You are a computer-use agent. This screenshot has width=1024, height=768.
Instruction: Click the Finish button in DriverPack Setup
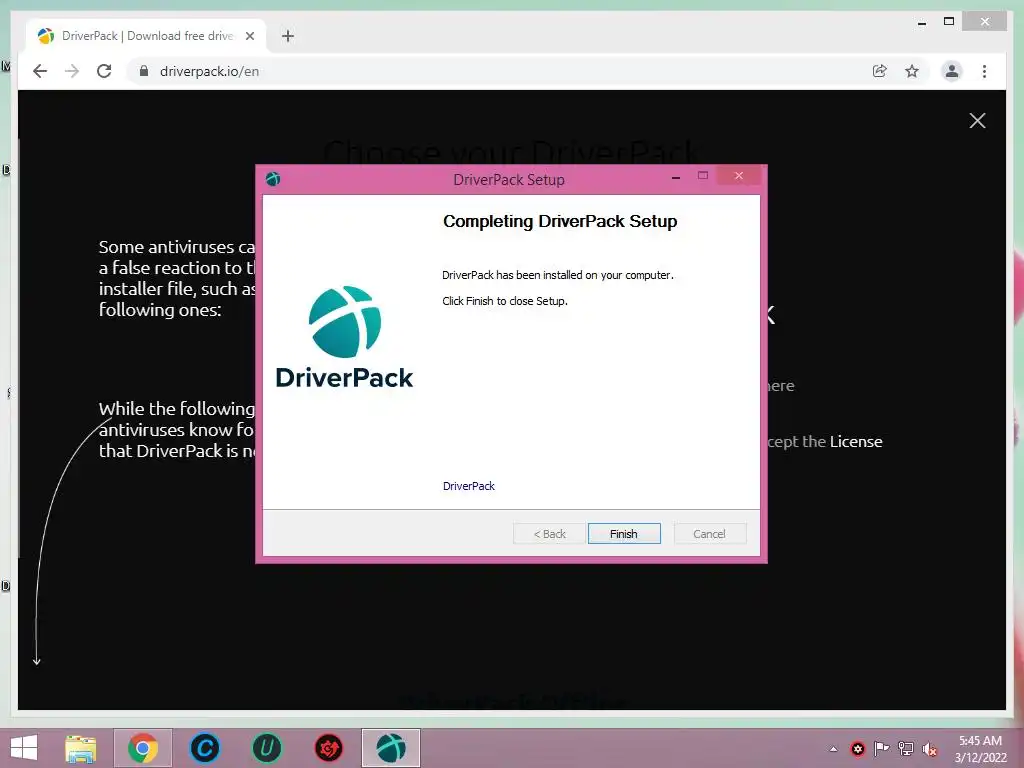[624, 534]
